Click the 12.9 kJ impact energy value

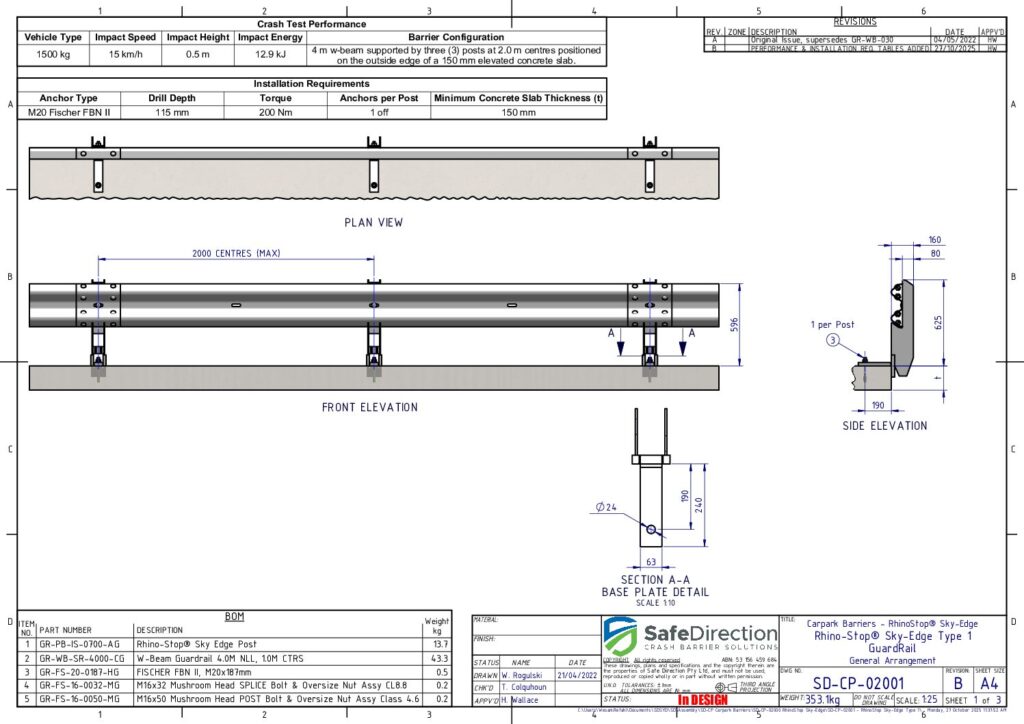click(270, 54)
